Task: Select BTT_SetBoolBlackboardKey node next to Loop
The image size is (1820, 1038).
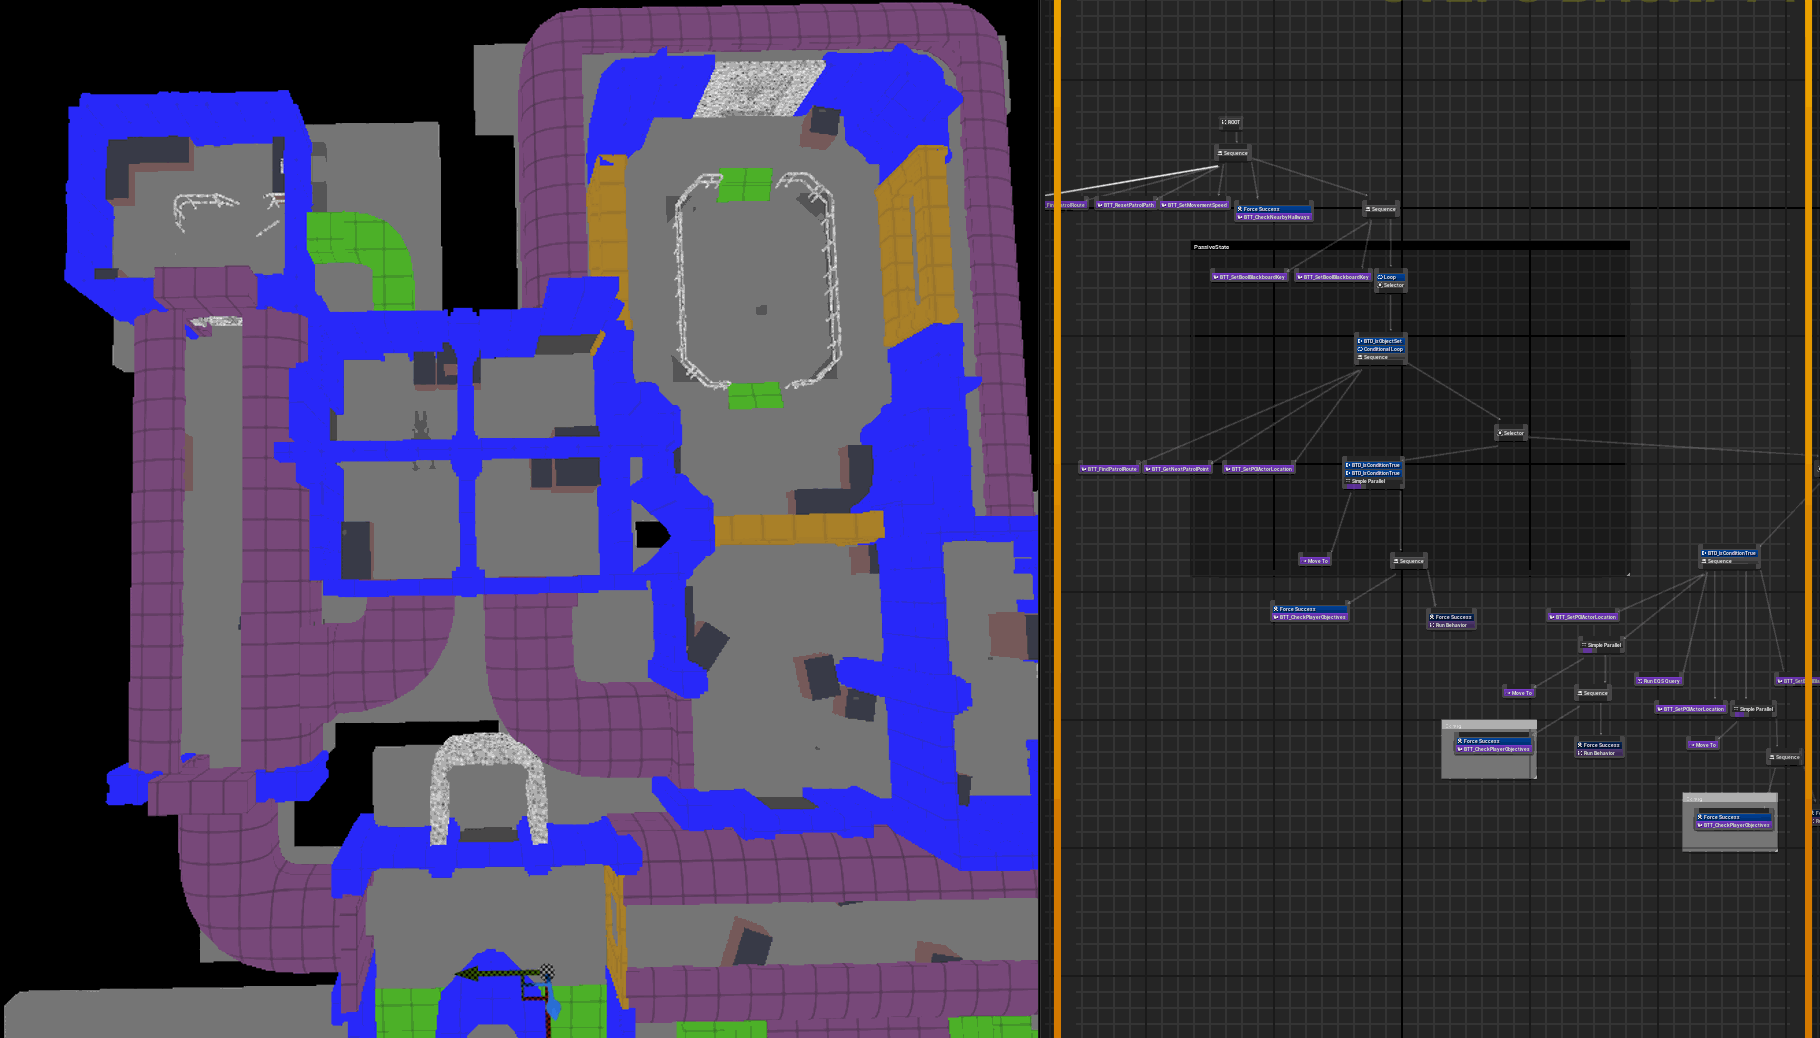Action: [1333, 277]
